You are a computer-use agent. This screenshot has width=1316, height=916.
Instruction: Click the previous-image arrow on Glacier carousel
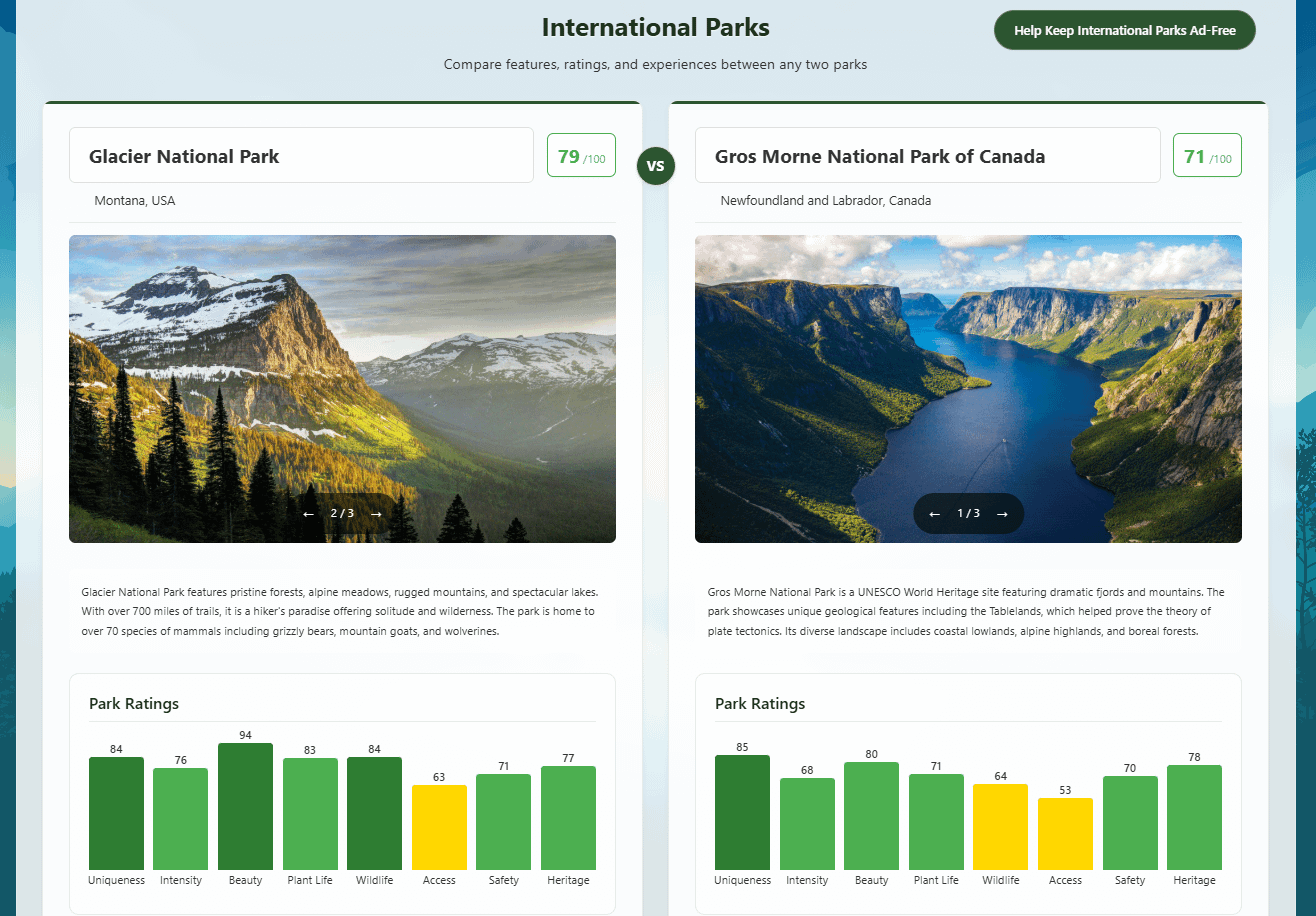pos(309,513)
